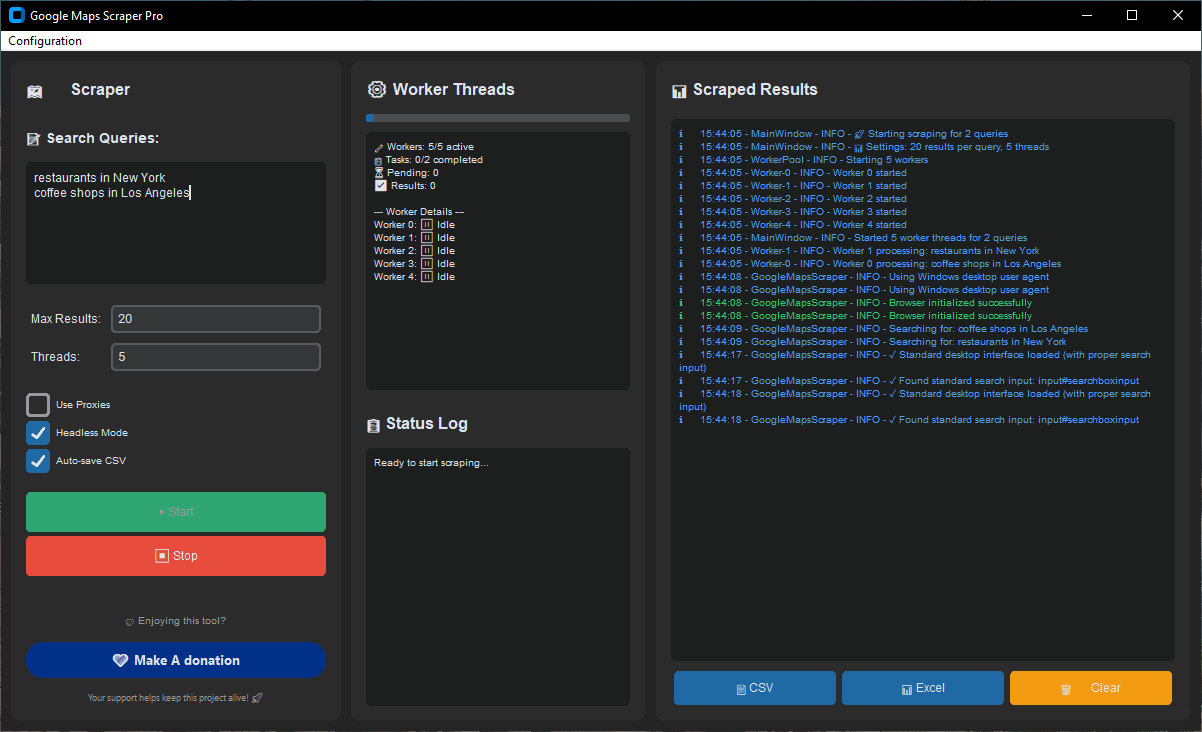Click the orange Clear button
1202x732 pixels.
pos(1090,688)
